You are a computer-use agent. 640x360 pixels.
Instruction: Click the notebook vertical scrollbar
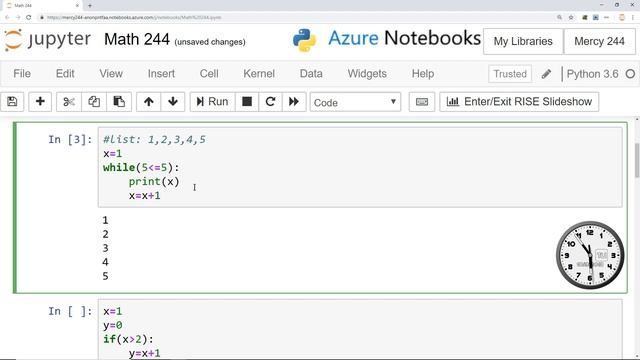click(637, 160)
